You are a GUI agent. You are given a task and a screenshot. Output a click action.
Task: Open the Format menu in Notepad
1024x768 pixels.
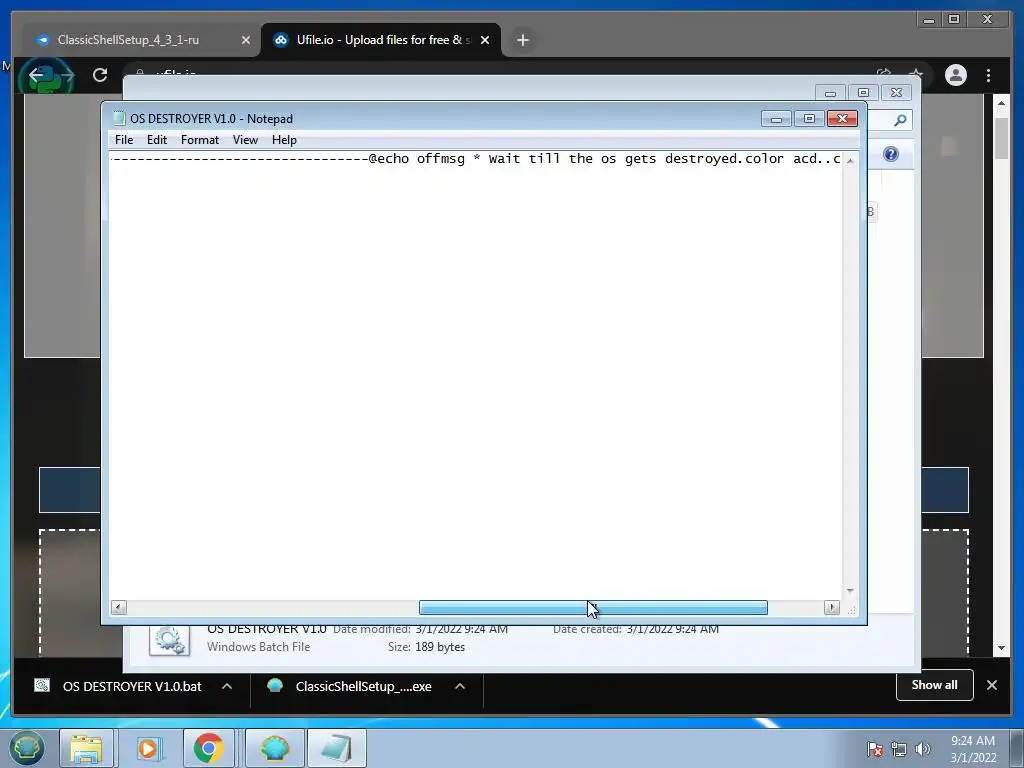coord(200,140)
